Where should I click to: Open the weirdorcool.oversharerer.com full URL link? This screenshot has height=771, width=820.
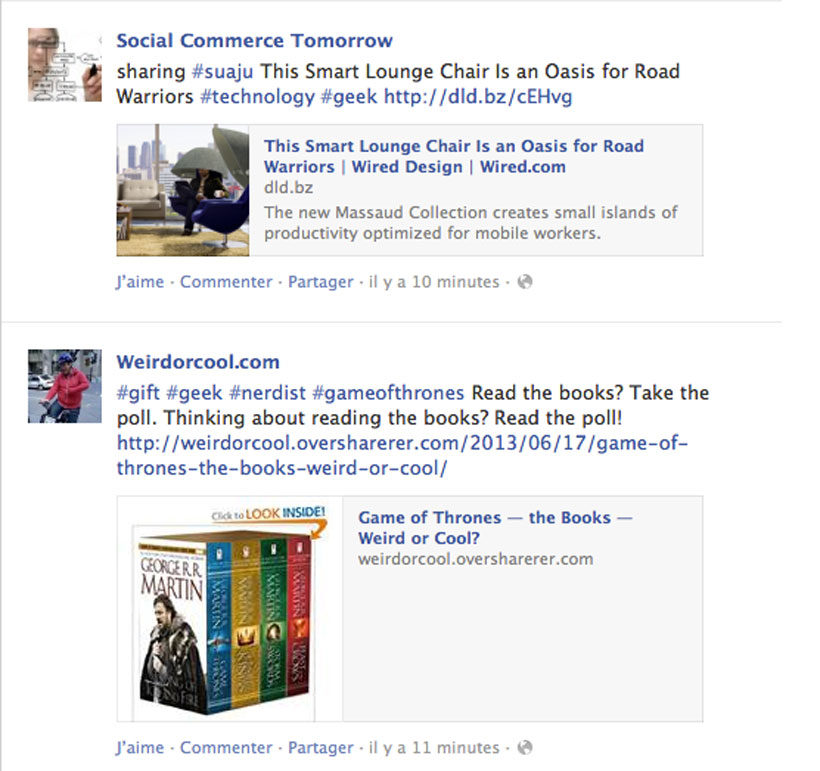(402, 456)
